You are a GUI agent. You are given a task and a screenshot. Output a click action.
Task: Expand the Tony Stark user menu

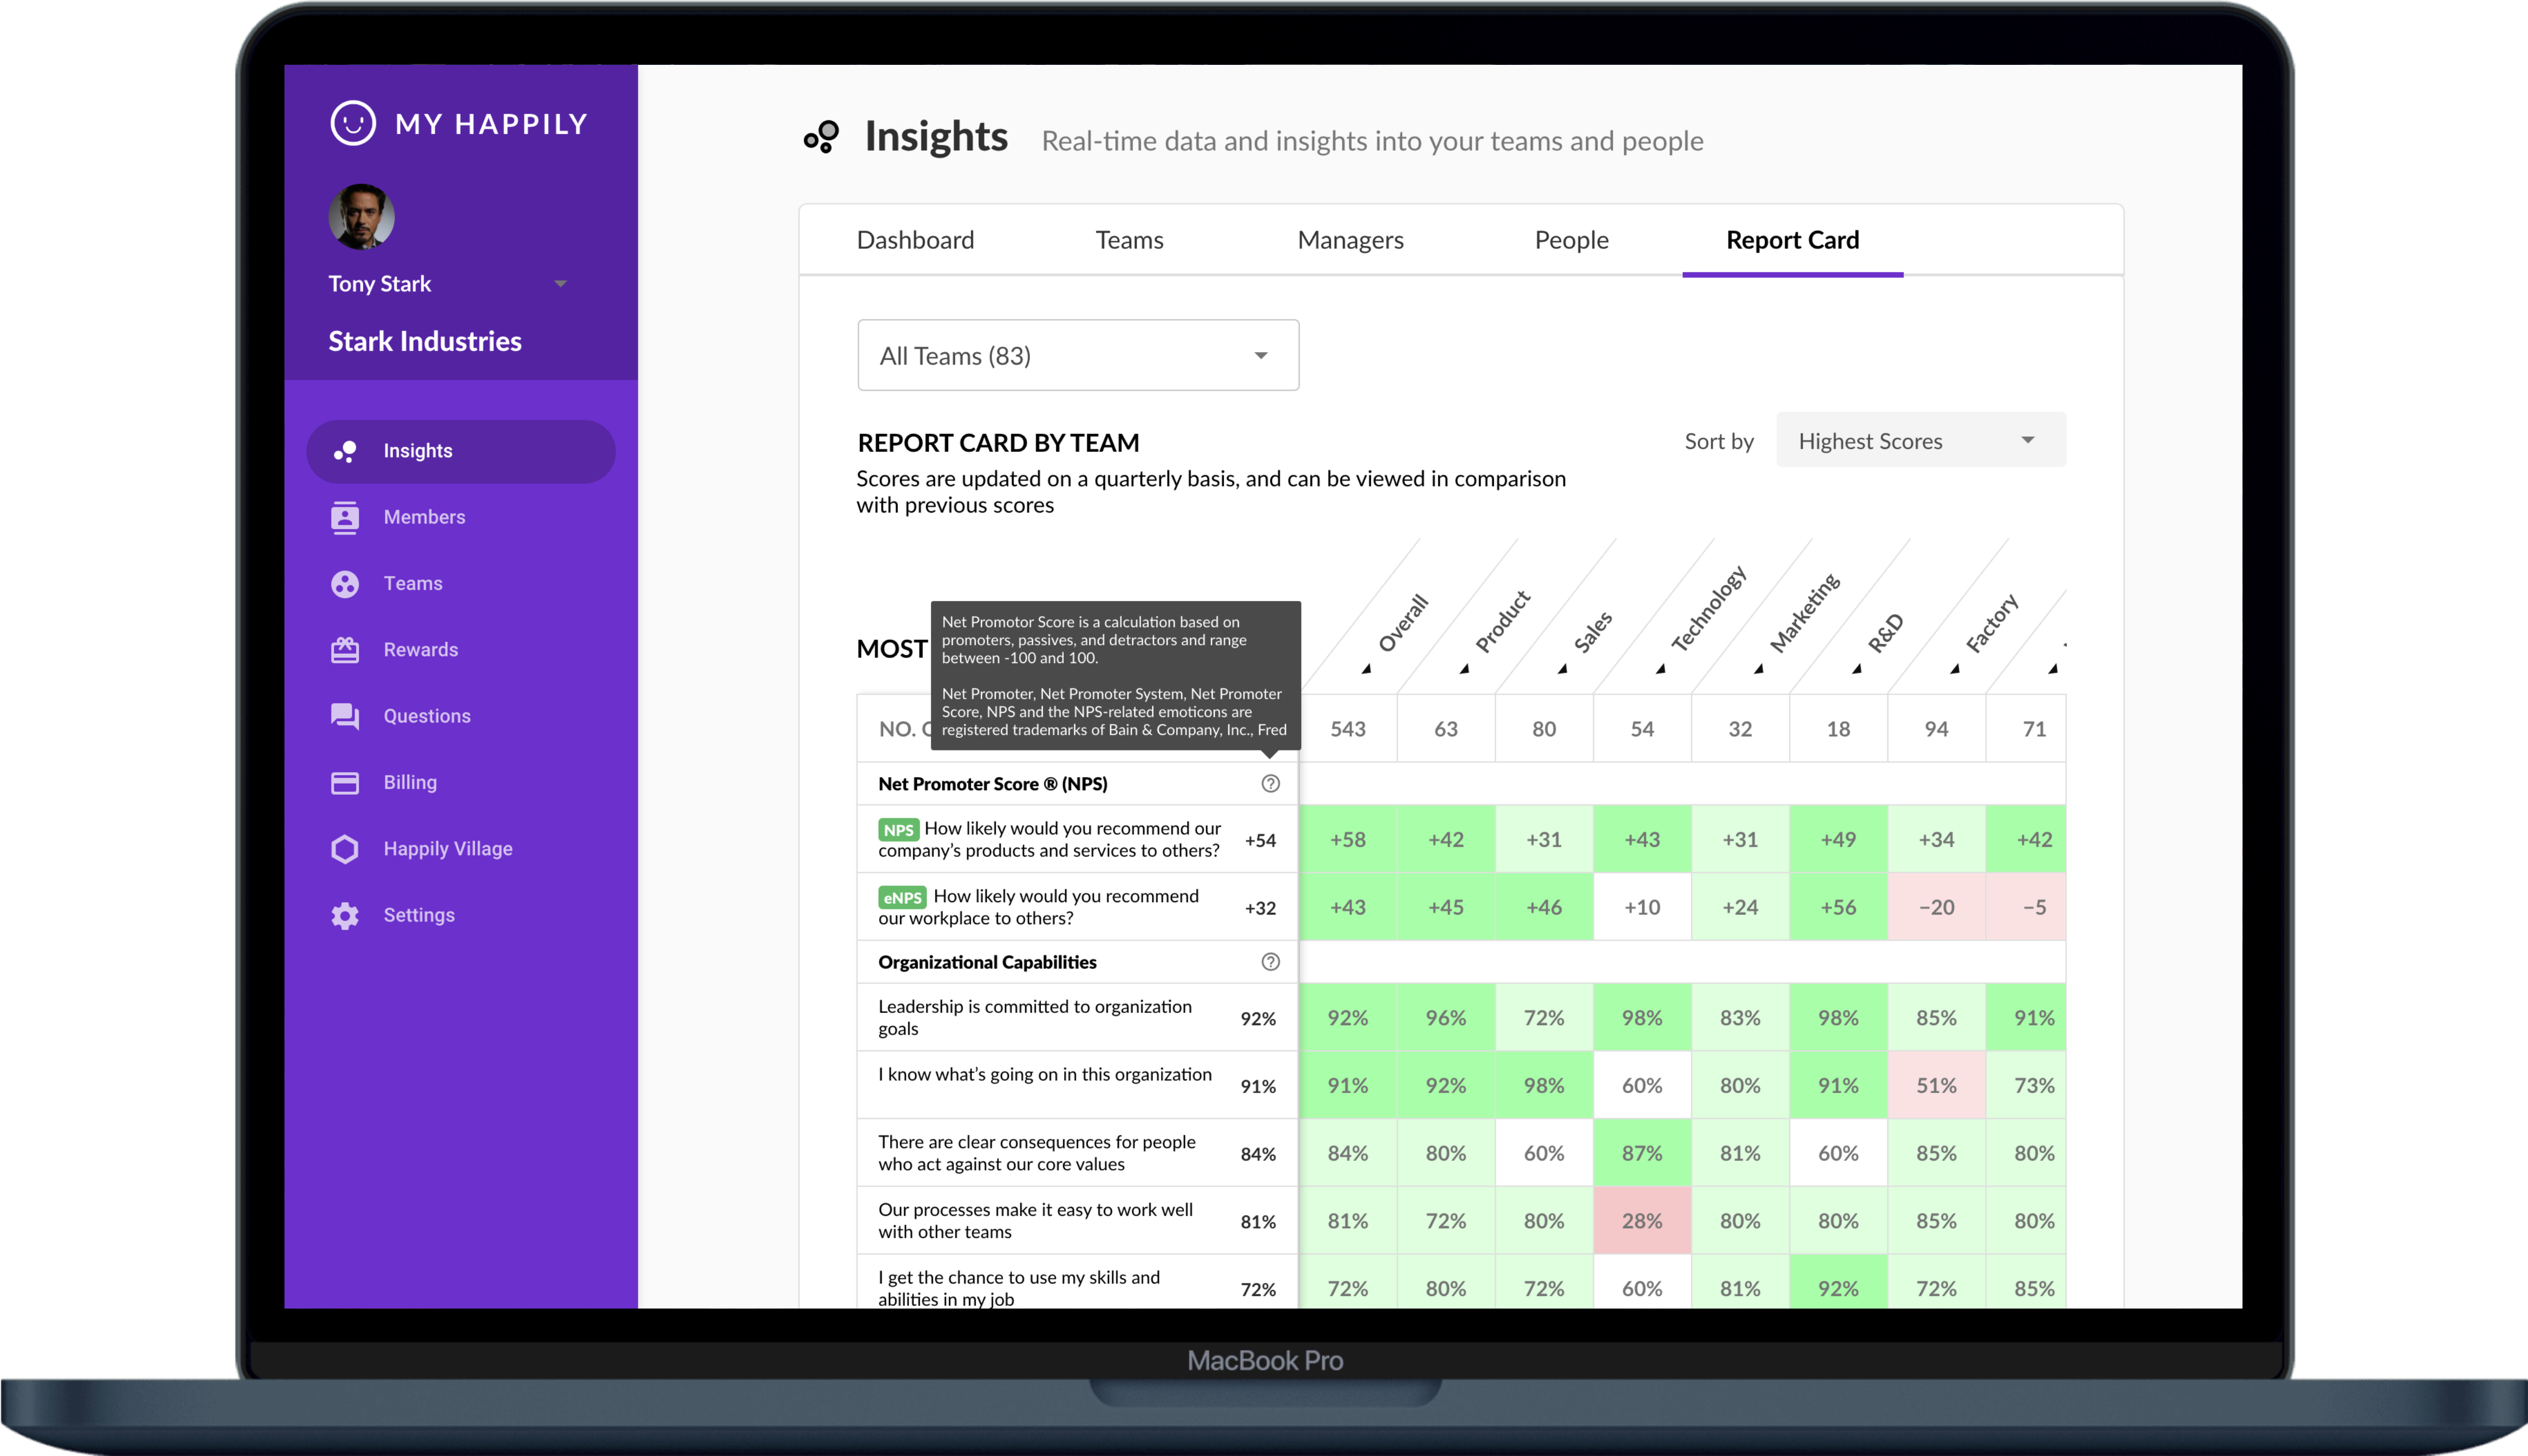click(560, 284)
